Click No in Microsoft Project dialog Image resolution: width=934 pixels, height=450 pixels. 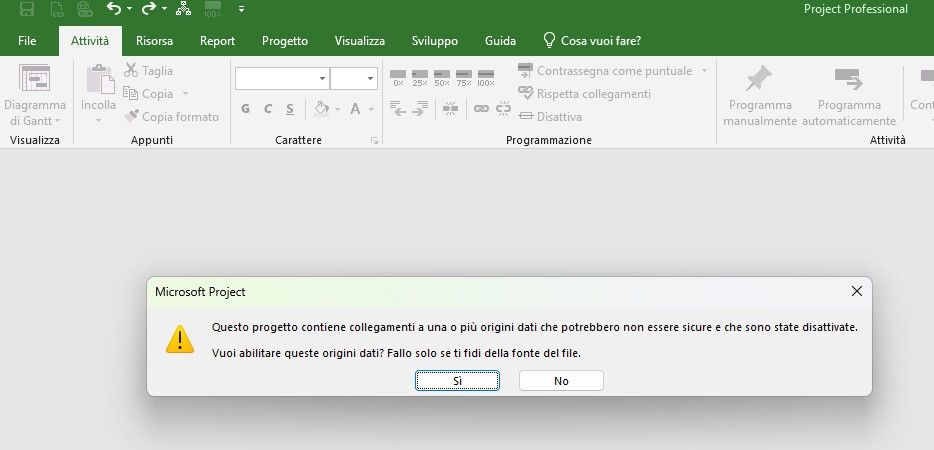[561, 381]
